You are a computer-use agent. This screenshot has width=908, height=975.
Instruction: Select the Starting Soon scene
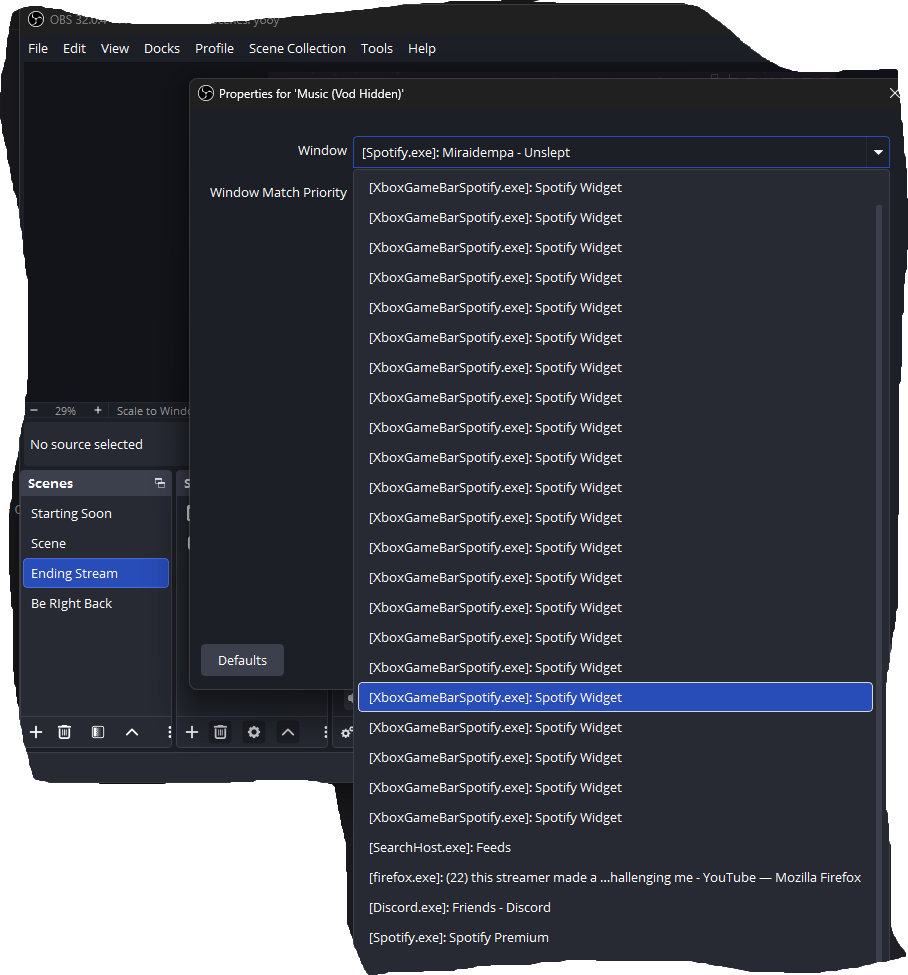pos(96,513)
